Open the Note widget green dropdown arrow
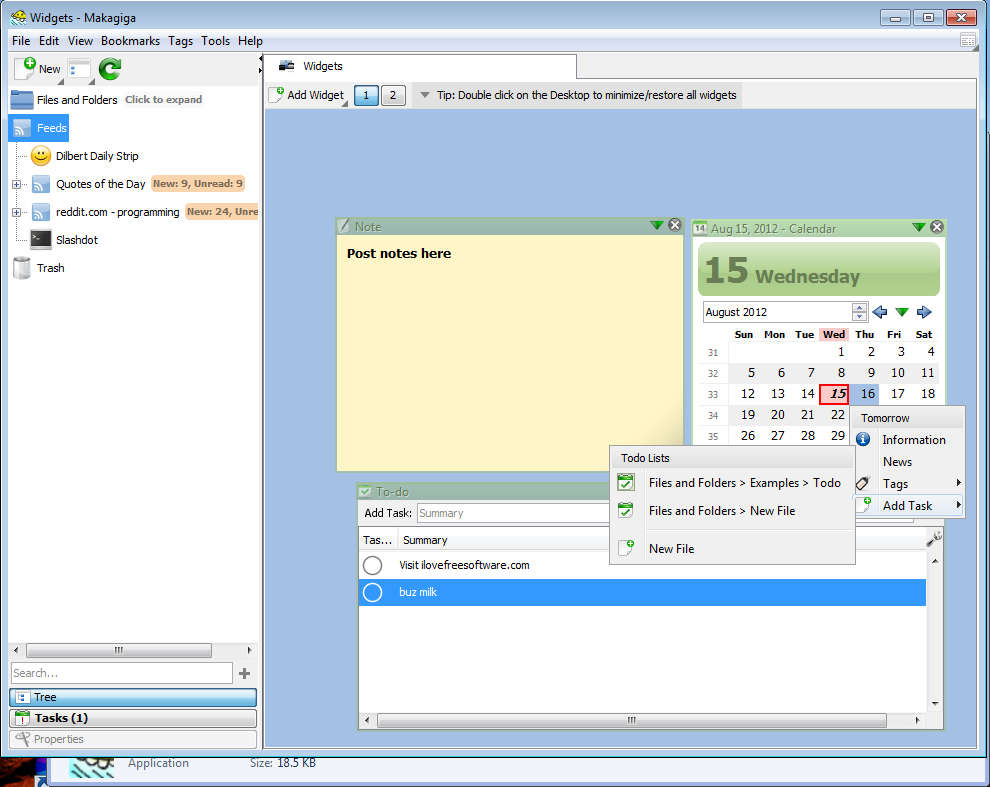This screenshot has height=787, width=990. 657,225
